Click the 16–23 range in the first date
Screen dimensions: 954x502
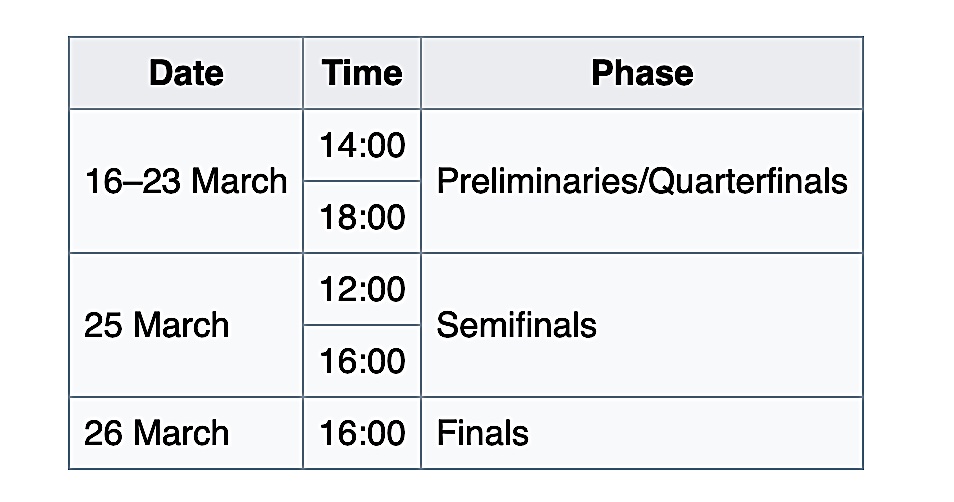click(132, 181)
